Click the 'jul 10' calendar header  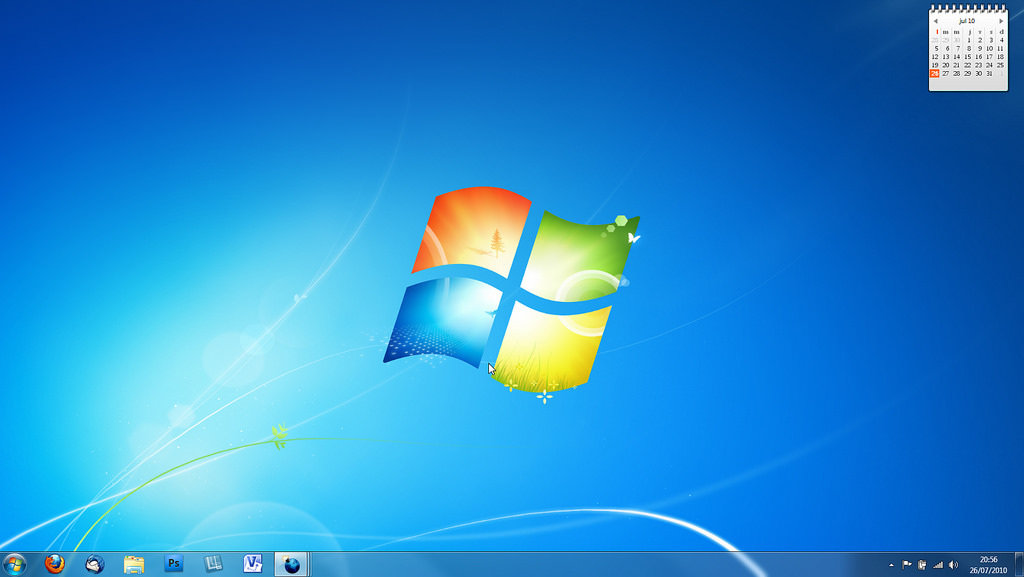967,21
